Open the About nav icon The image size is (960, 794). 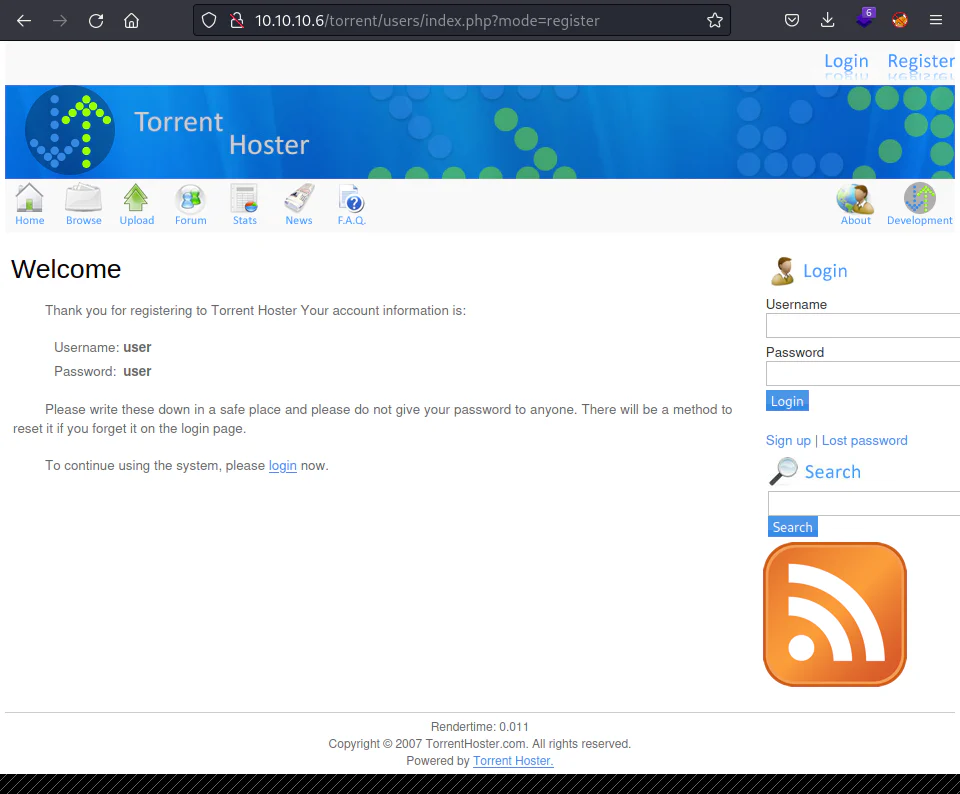tap(855, 204)
